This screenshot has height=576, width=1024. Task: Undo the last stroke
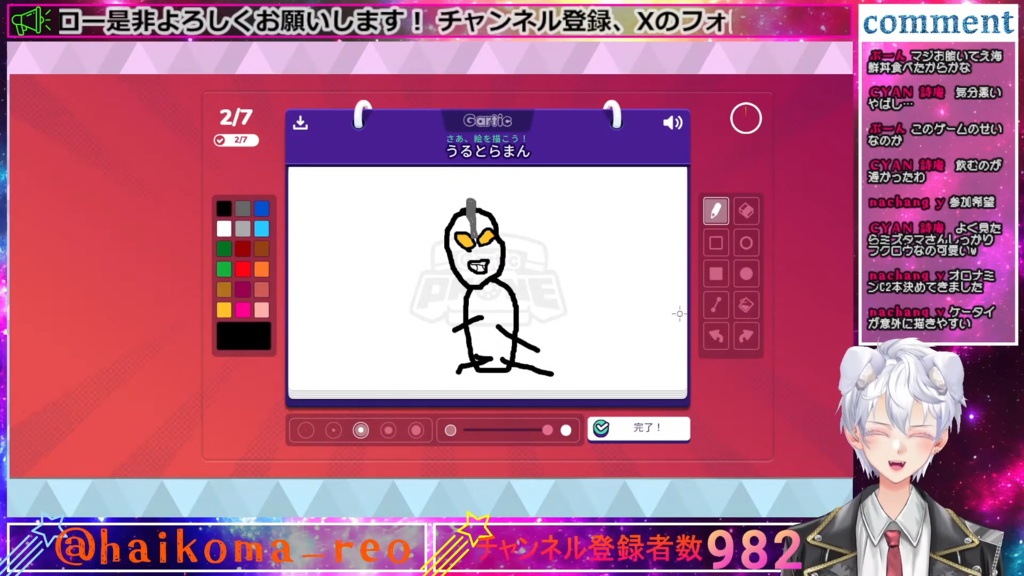(716, 336)
